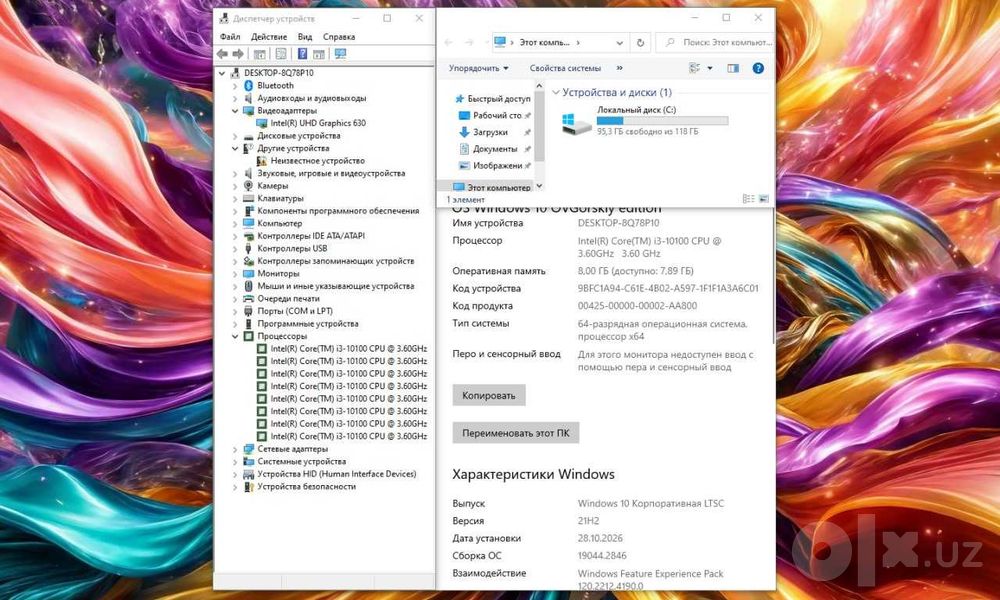Viewport: 1000px width, 600px height.
Task: Open Документы in navigation pane
Action: point(494,149)
